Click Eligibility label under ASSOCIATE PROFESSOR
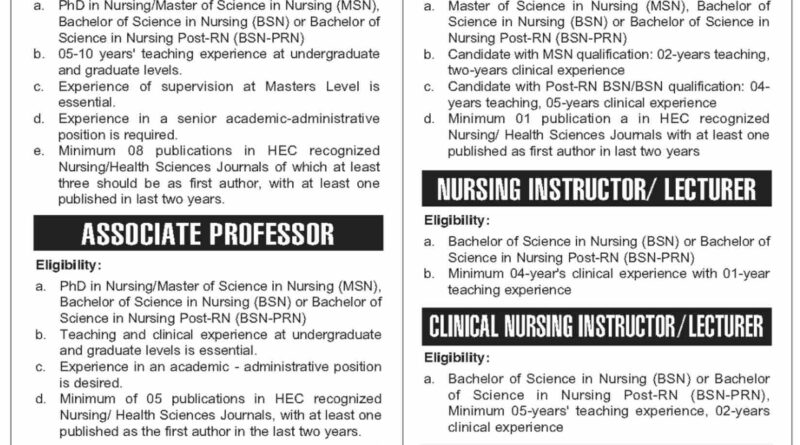This screenshot has height=445, width=800. tap(67, 265)
